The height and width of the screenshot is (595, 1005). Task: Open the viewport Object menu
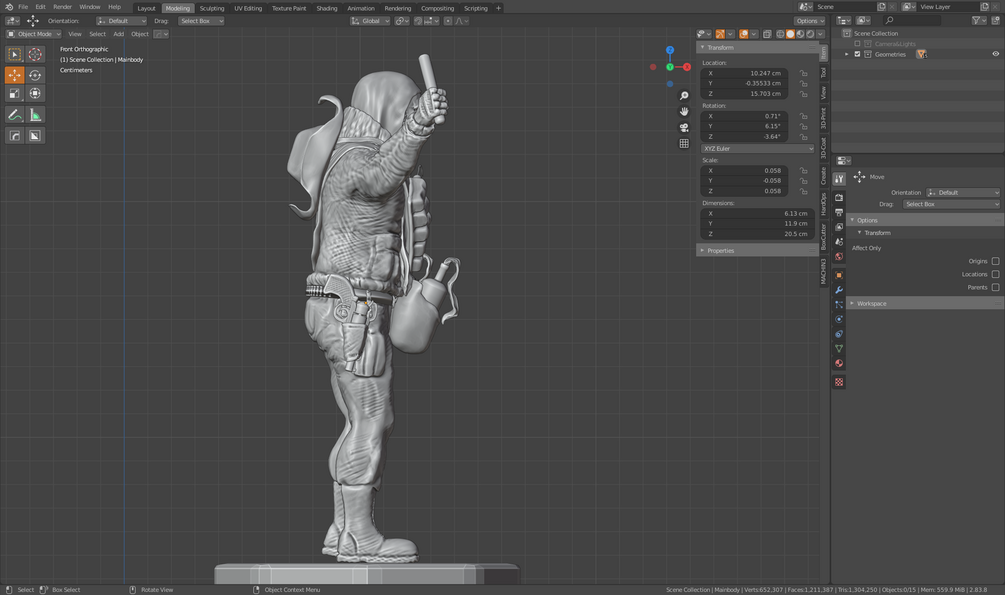click(x=140, y=34)
